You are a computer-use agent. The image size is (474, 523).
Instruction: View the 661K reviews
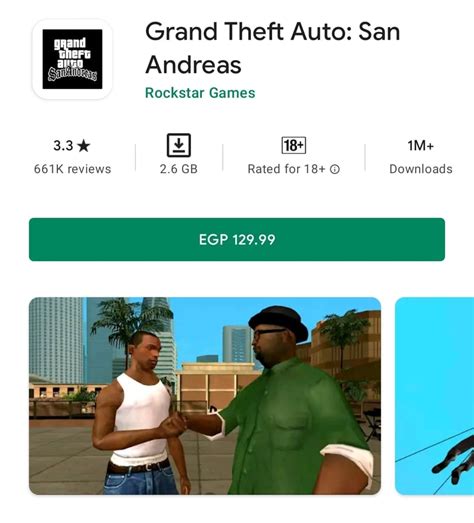tap(72, 169)
